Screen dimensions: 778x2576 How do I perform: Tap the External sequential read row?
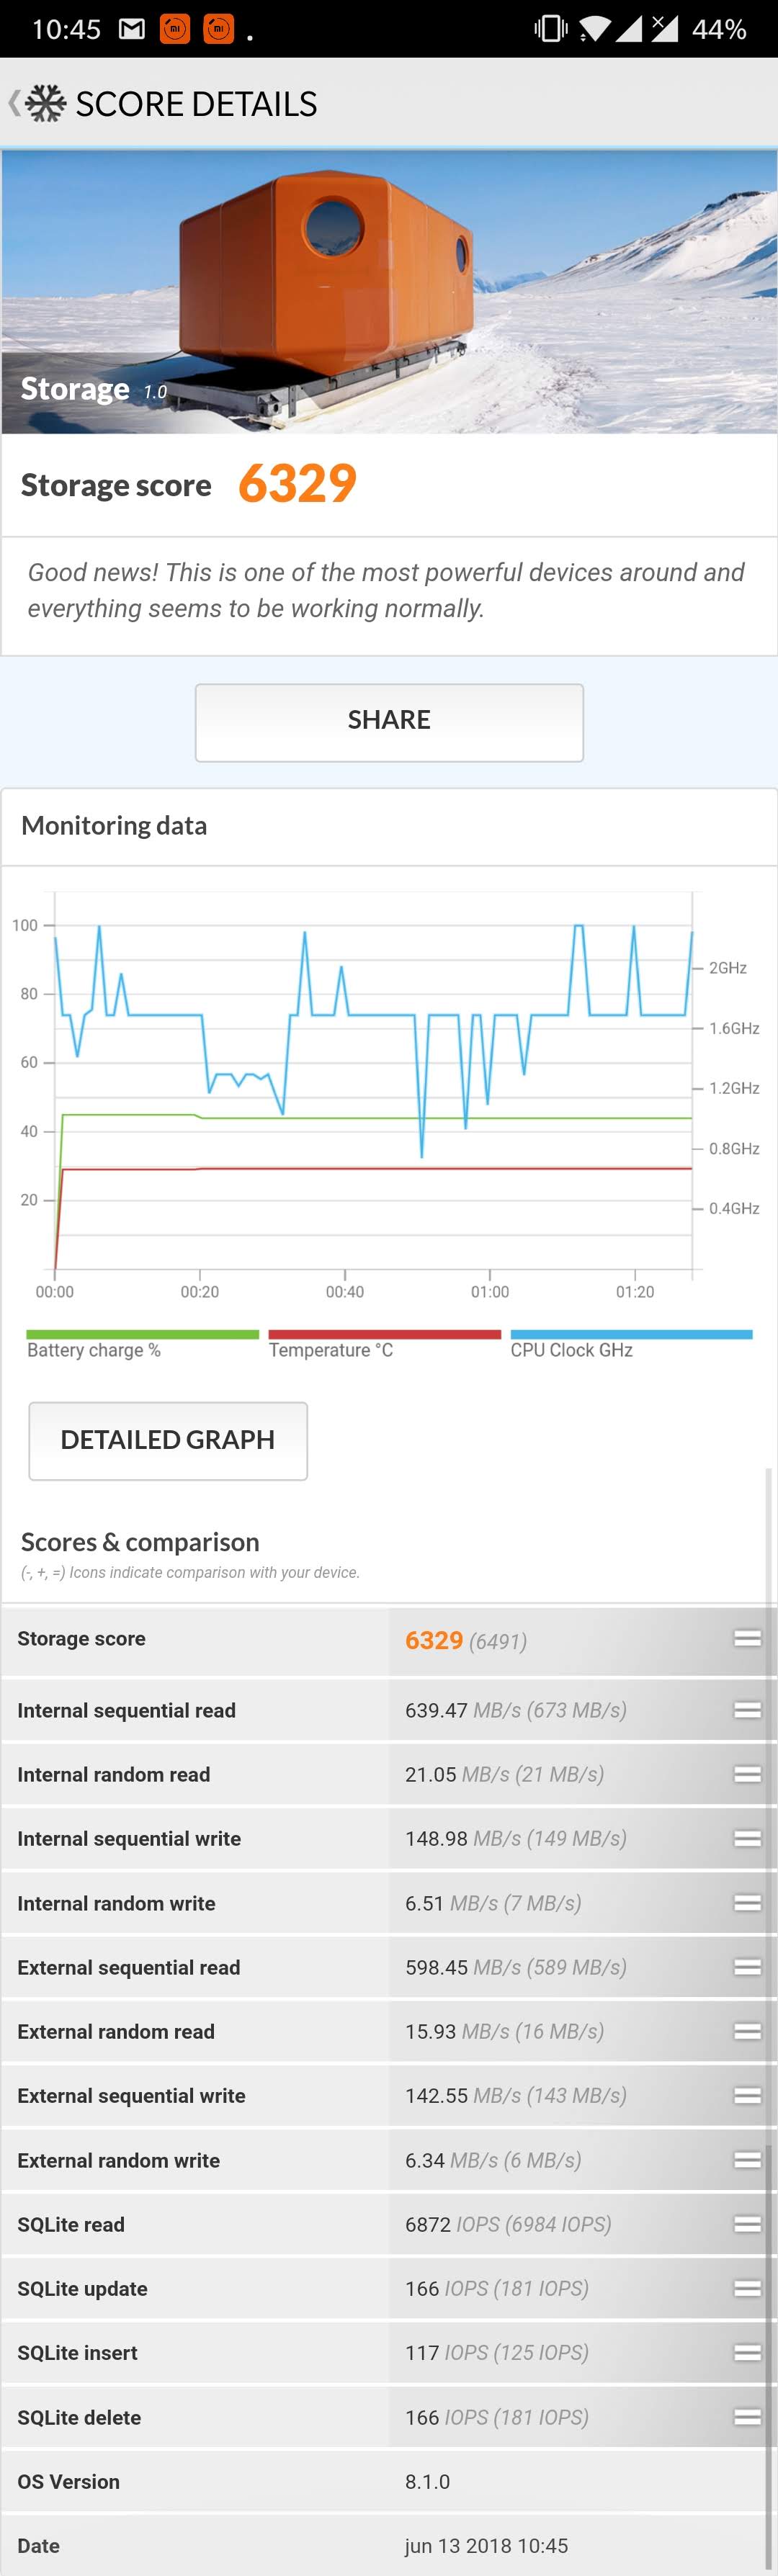pyautogui.click(x=389, y=1967)
